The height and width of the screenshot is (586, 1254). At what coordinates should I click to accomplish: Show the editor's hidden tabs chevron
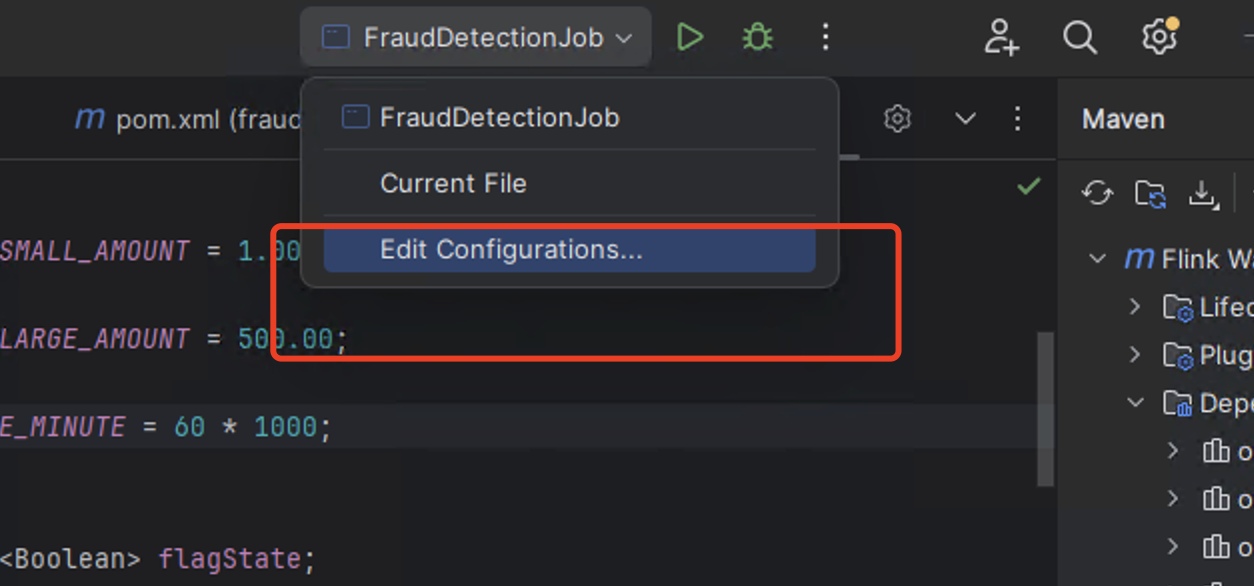[x=965, y=119]
